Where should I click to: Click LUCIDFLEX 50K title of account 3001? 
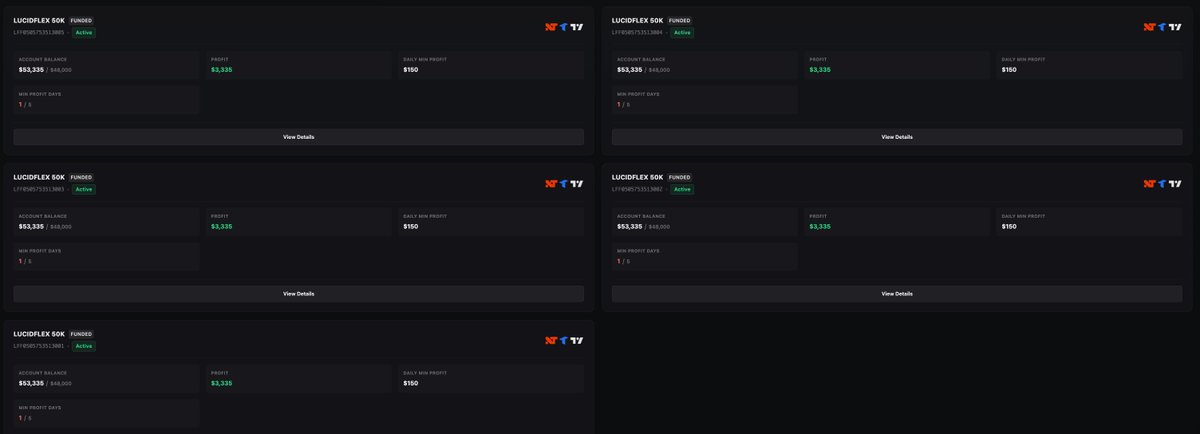click(x=39, y=334)
